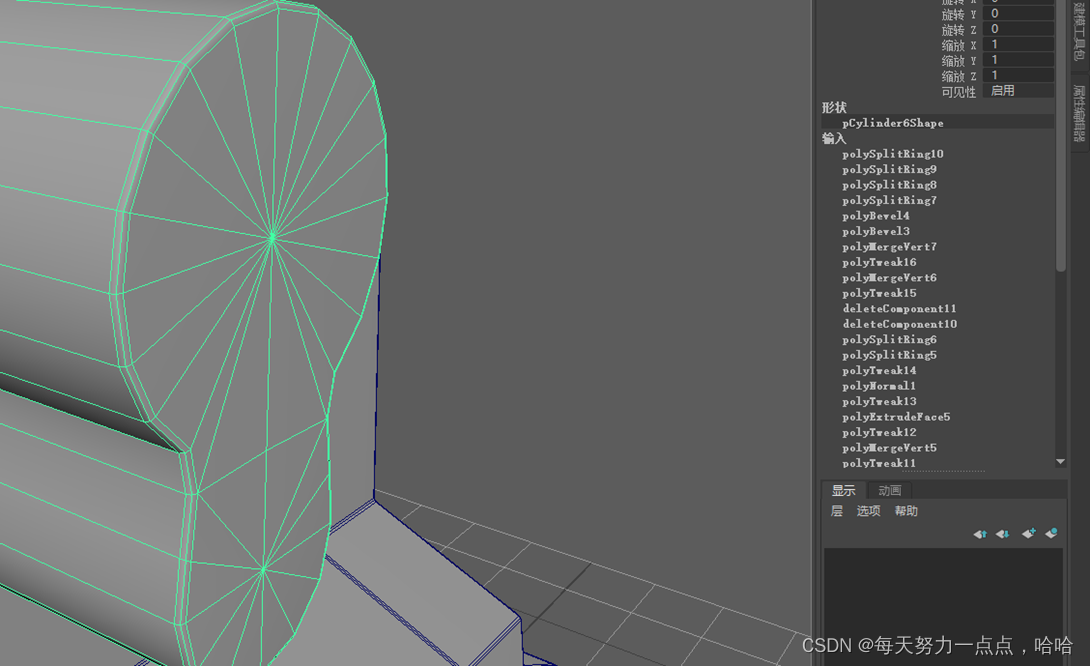Select the polySplitRing10 input node
The height and width of the screenshot is (666, 1090).
(x=892, y=154)
